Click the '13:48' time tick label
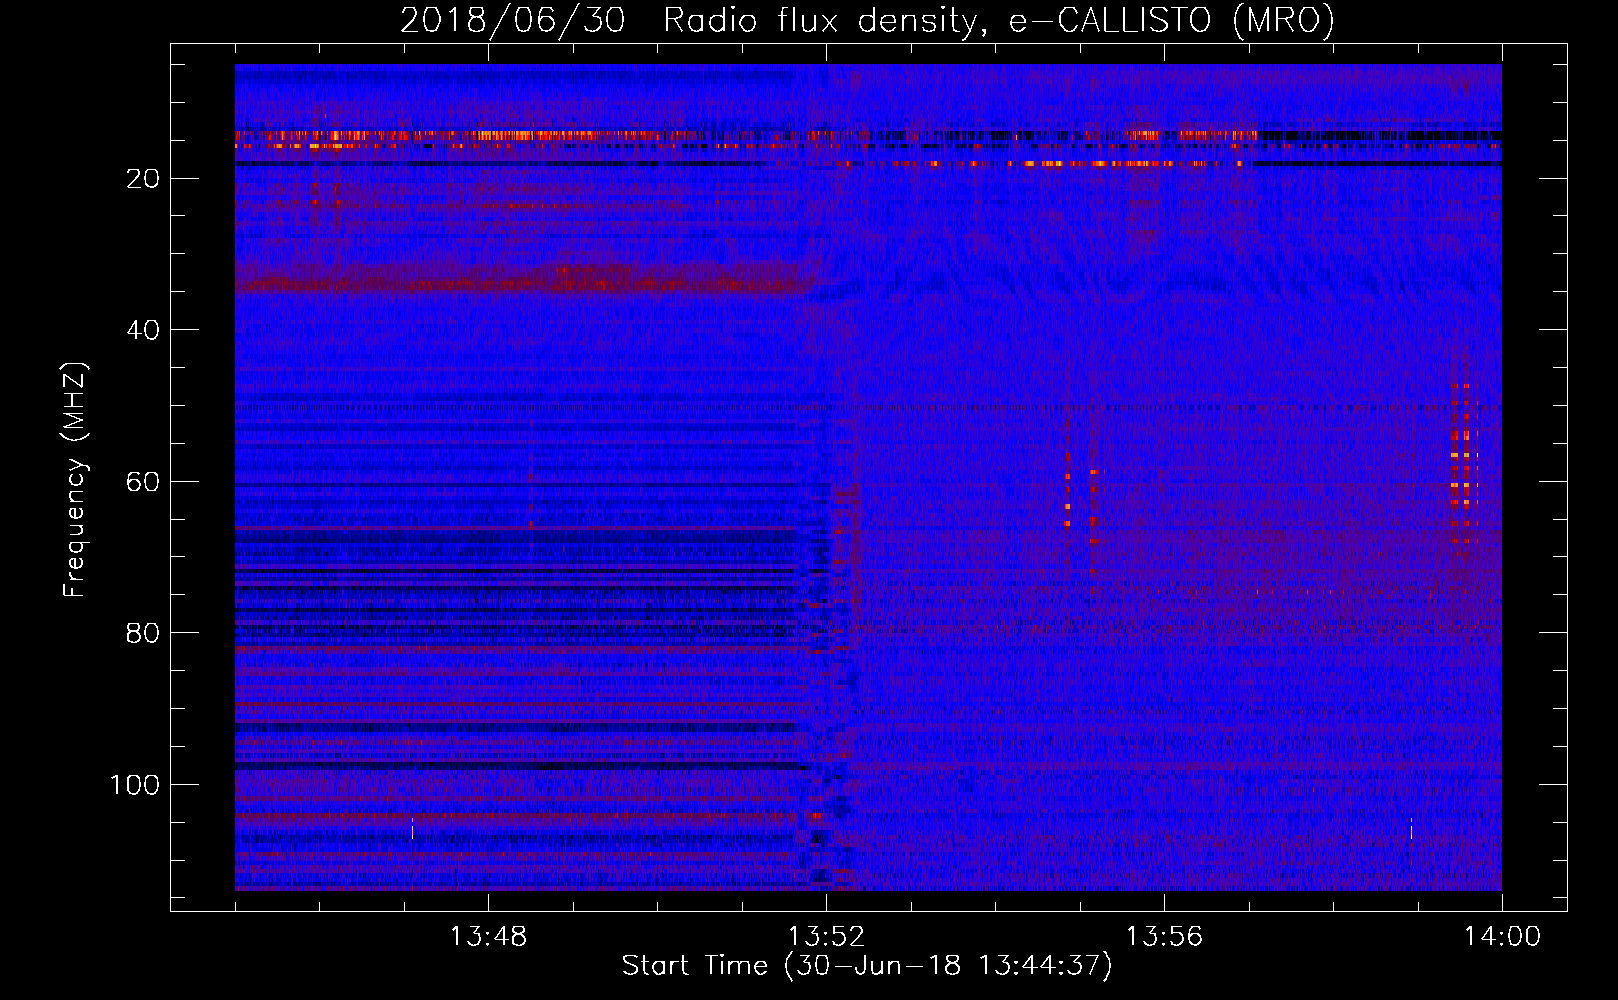 pos(488,937)
